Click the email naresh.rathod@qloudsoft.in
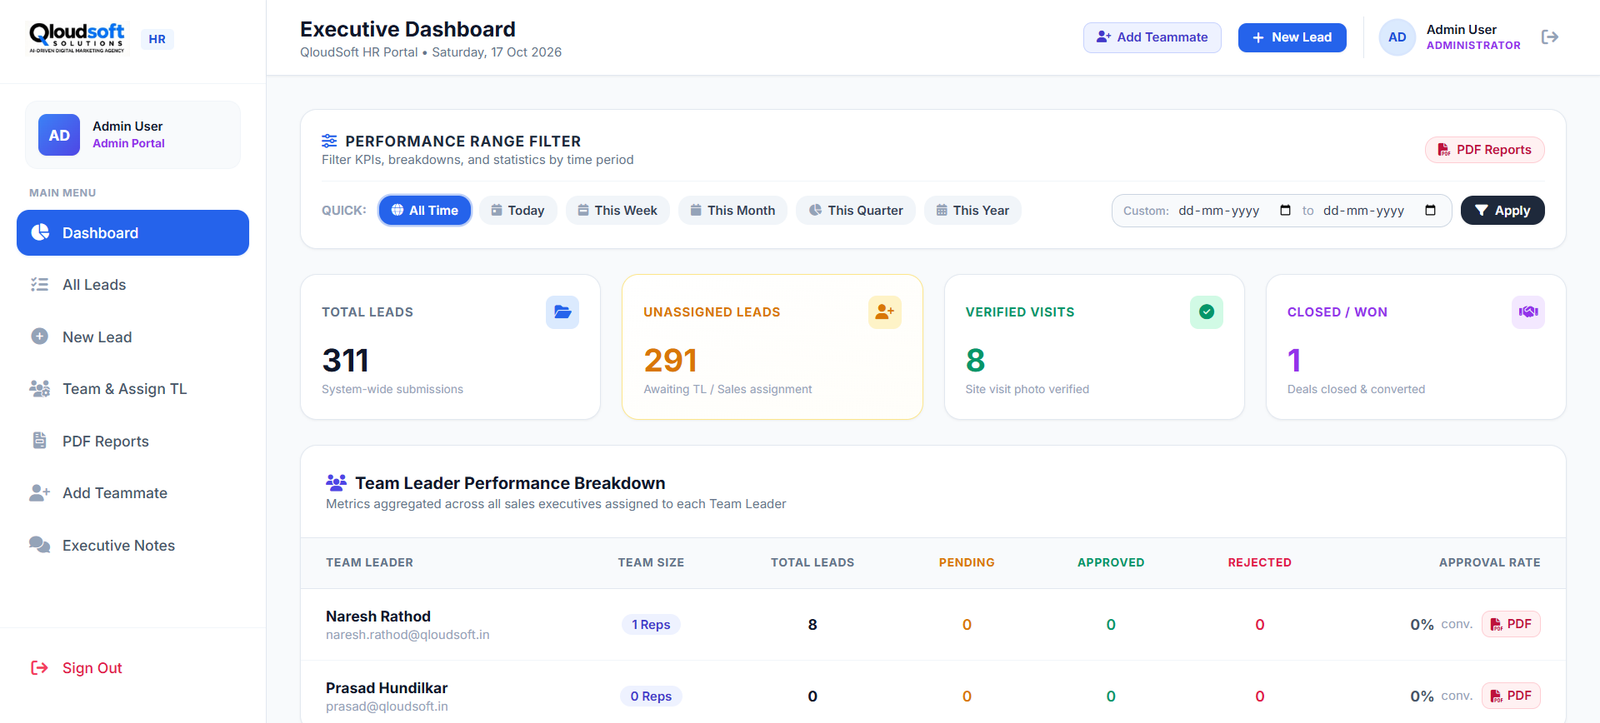The height and width of the screenshot is (723, 1600). tap(407, 635)
